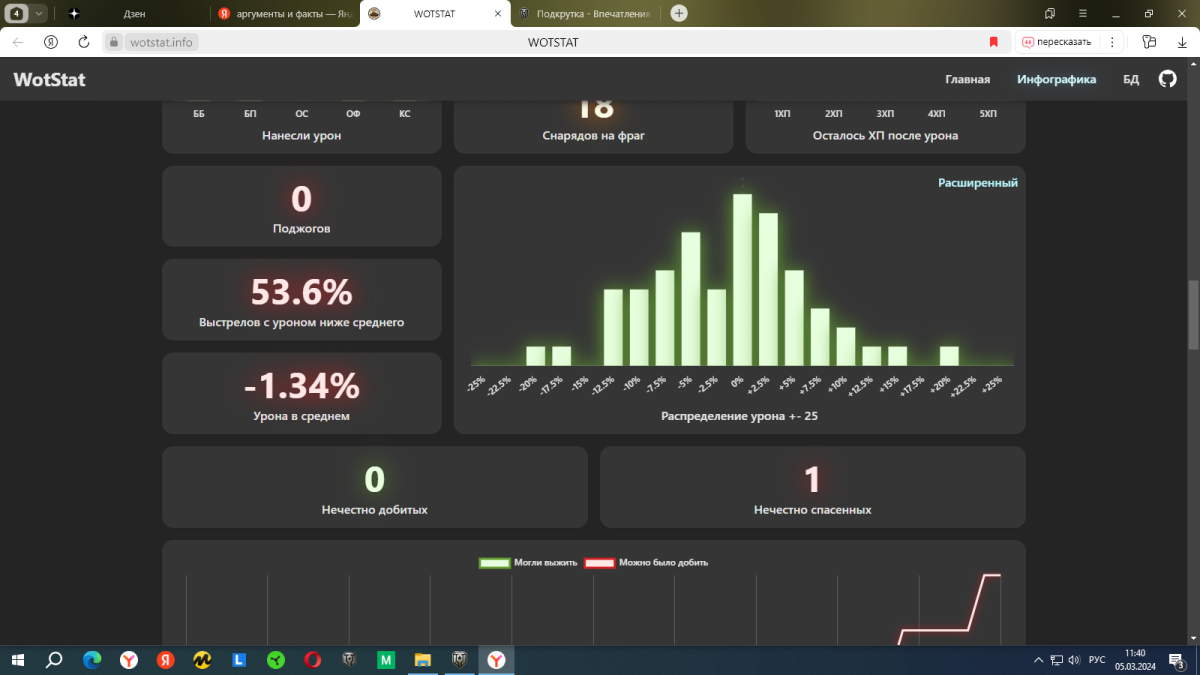Open the active Yandex Browser taskbar icon
Viewport: 1200px width, 675px height.
click(x=496, y=660)
